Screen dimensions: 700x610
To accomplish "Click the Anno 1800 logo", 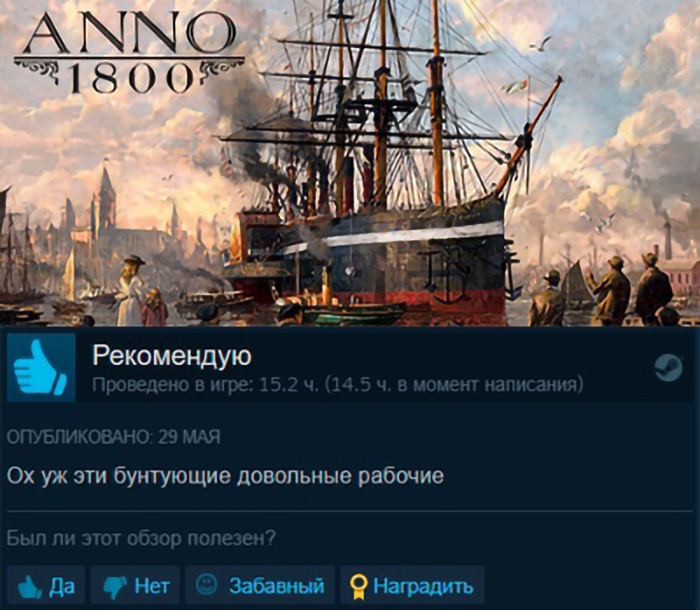I will coord(129,51).
